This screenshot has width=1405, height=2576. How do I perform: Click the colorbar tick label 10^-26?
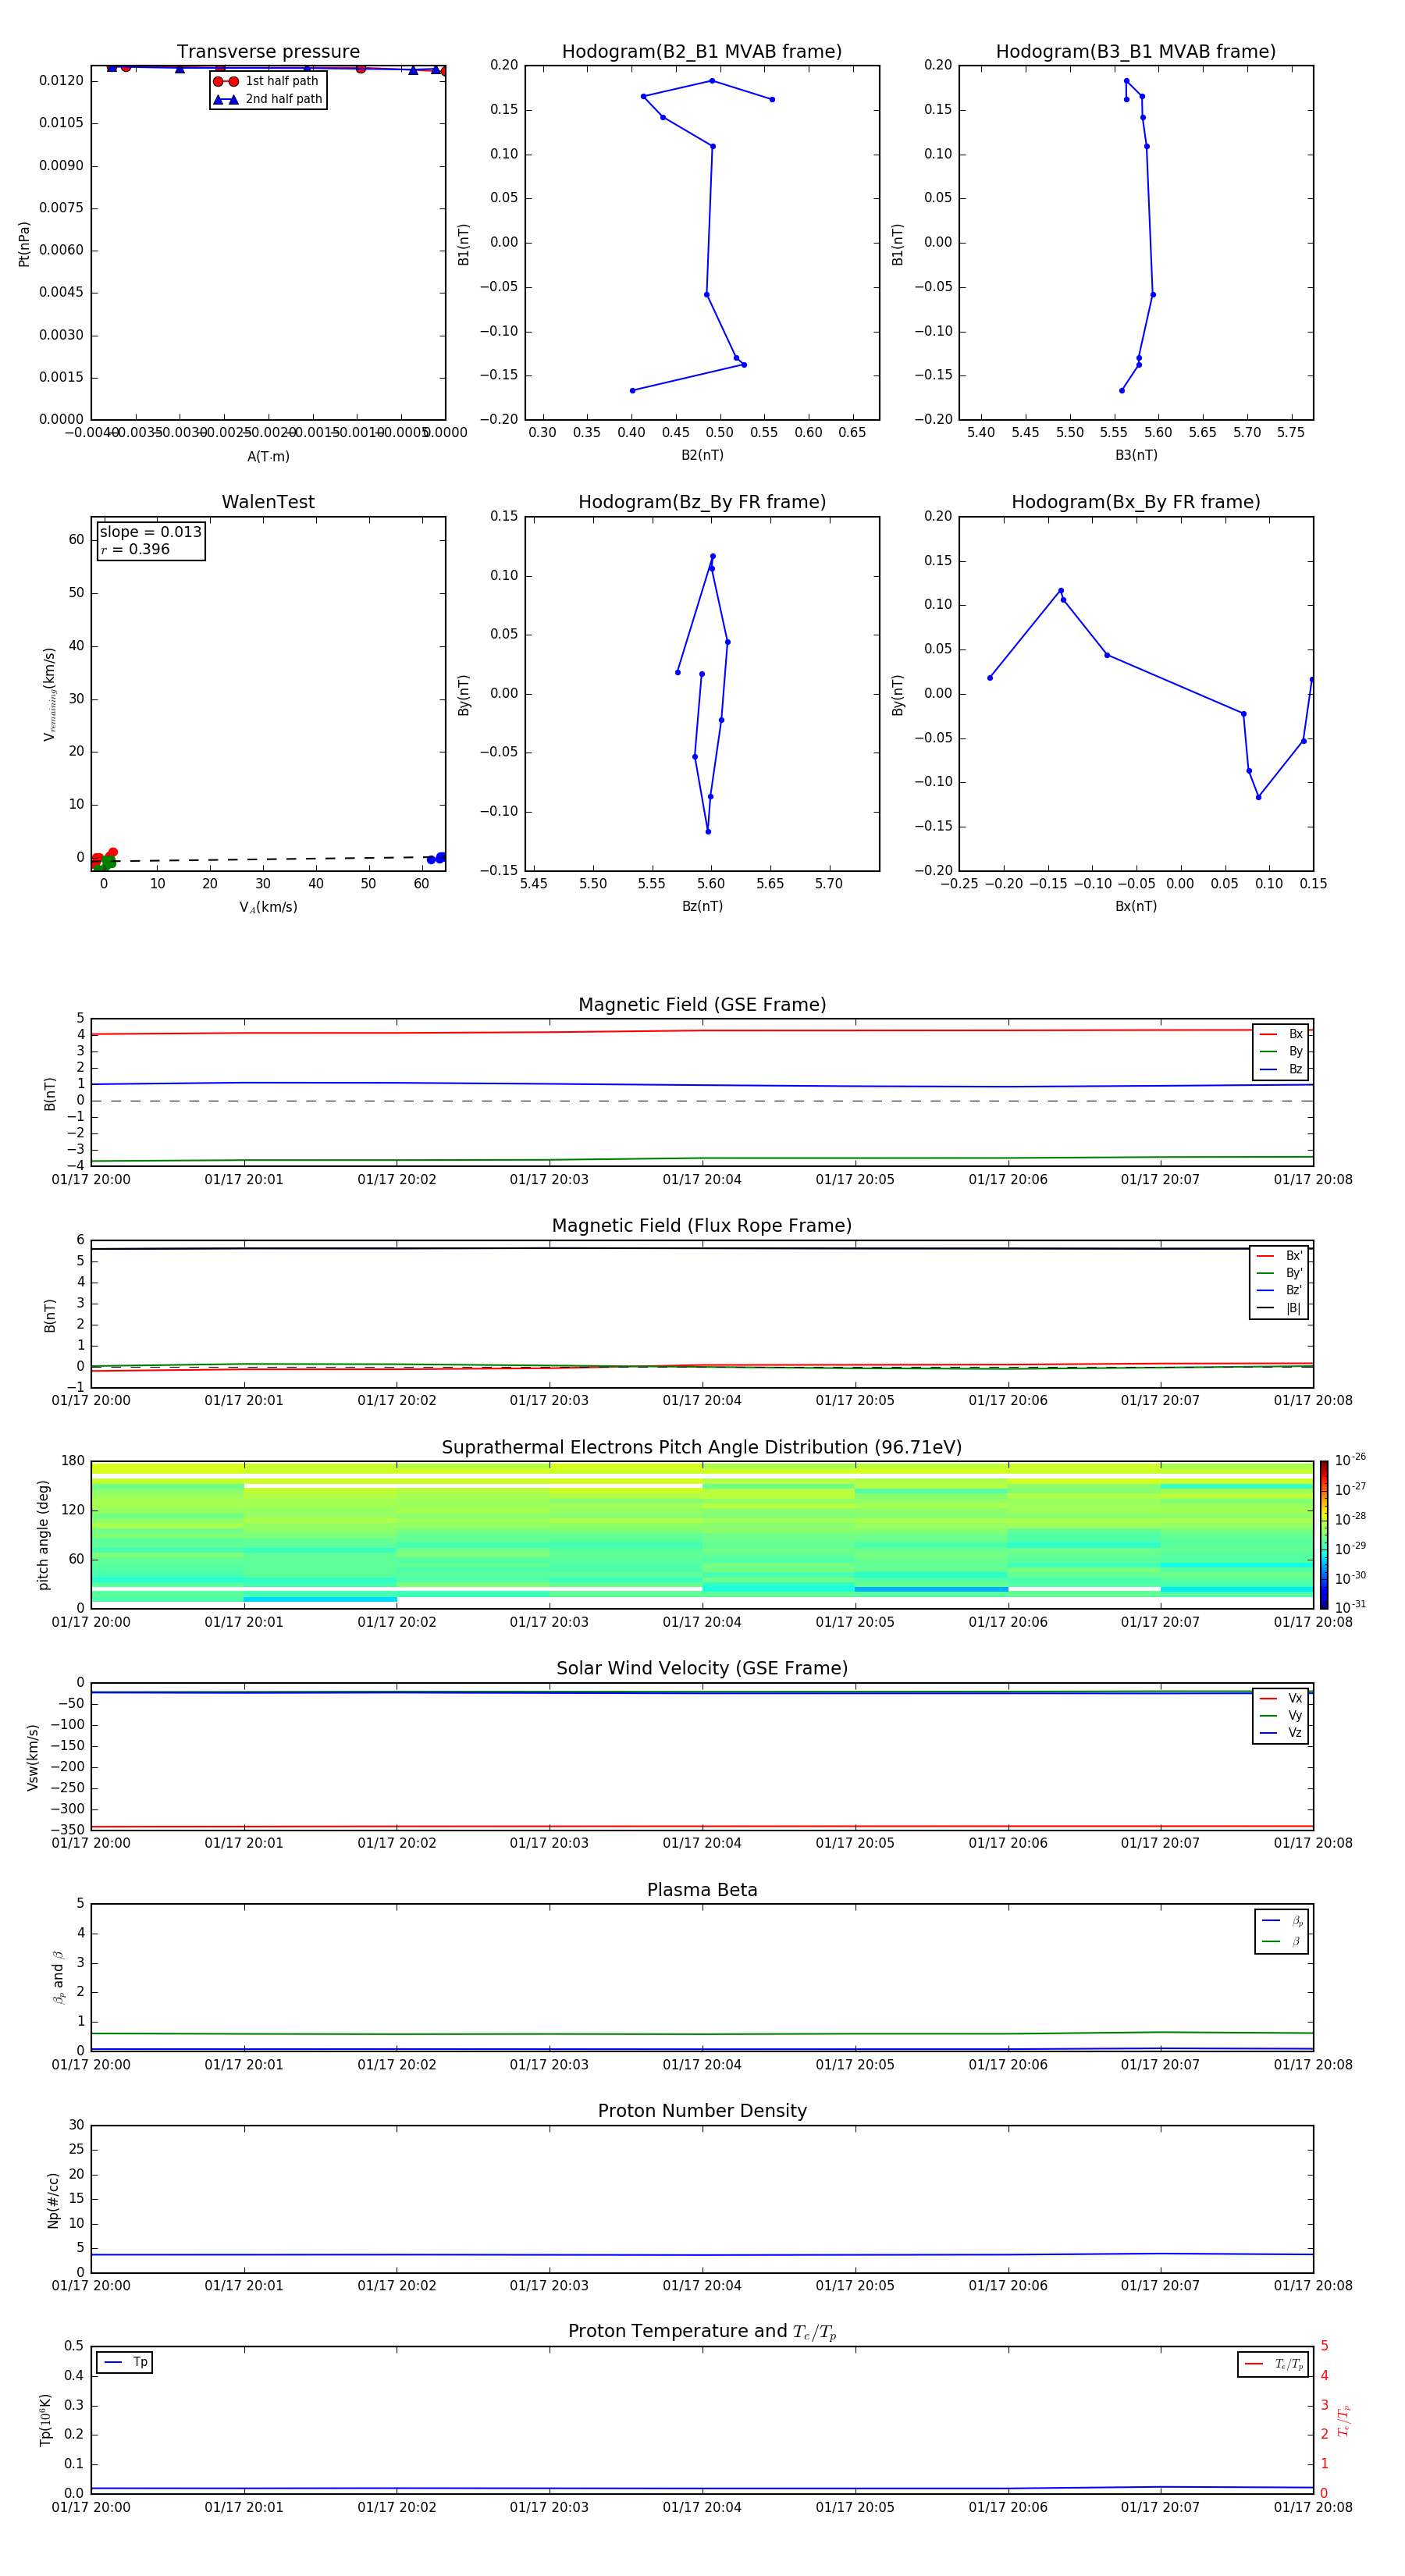(1350, 1460)
